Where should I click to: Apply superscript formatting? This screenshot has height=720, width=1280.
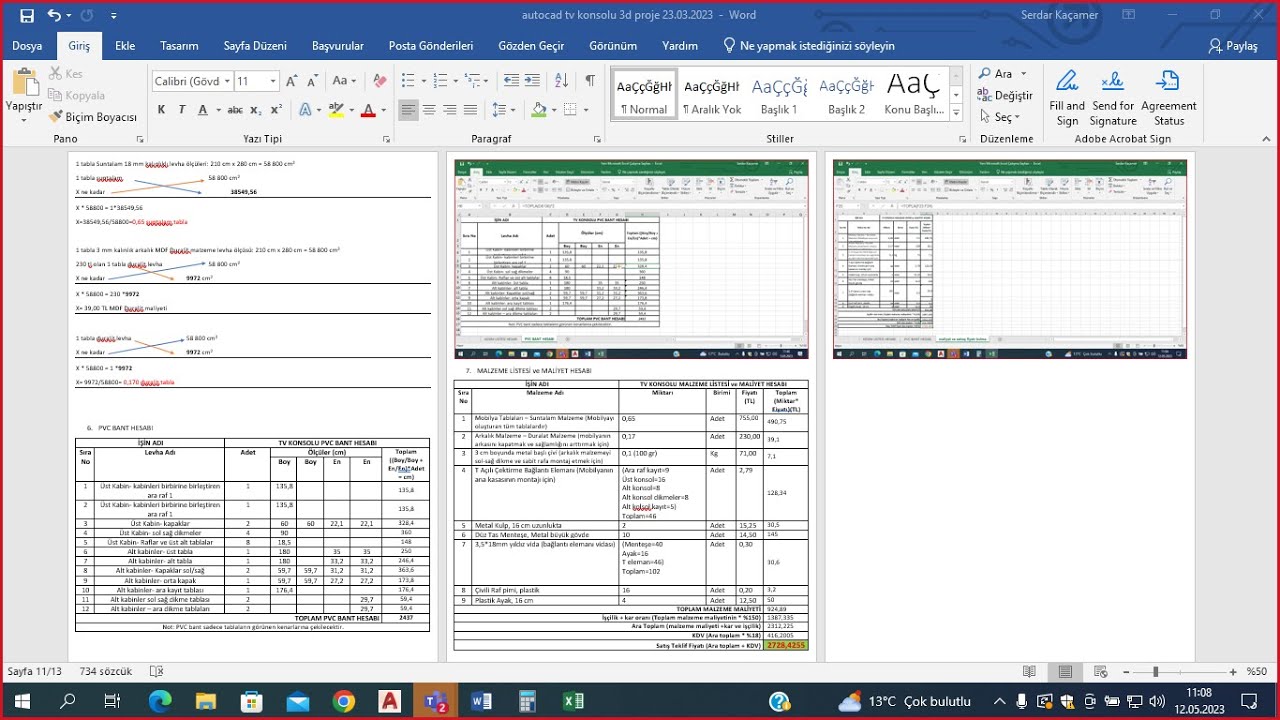276,110
